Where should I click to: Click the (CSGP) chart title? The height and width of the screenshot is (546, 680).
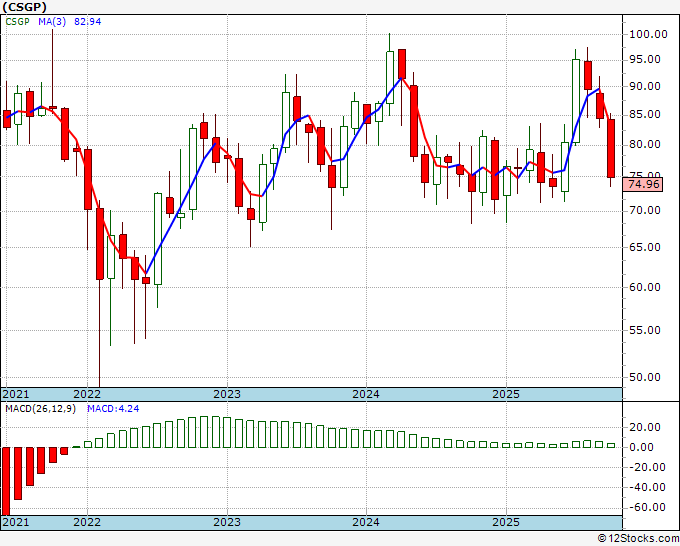coord(24,7)
